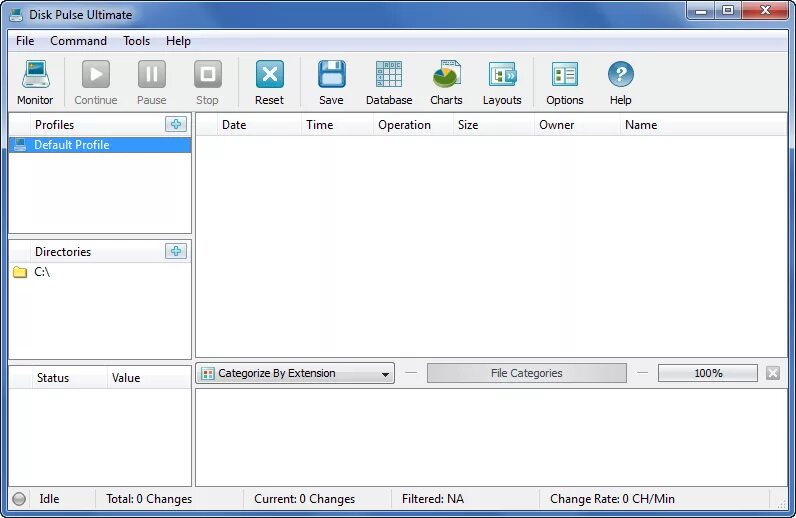Click the Disk Pulse title bar icon
The width and height of the screenshot is (796, 518).
tap(16, 15)
